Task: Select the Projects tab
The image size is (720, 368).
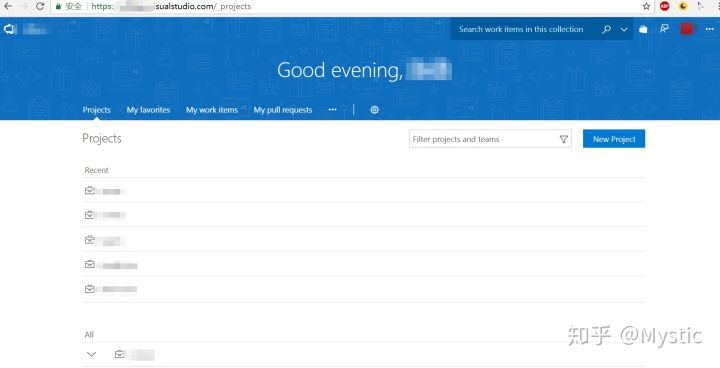Action: coord(96,110)
